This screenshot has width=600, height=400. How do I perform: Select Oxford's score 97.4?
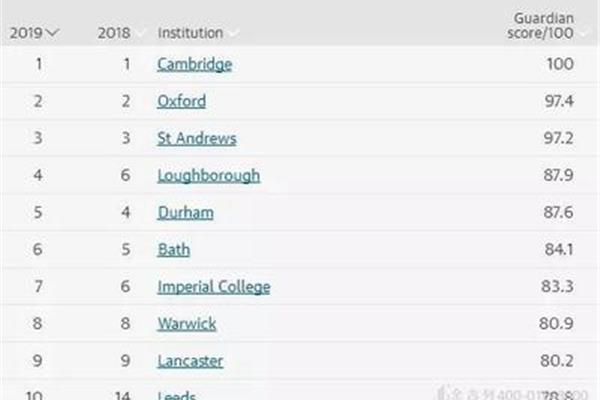point(559,101)
